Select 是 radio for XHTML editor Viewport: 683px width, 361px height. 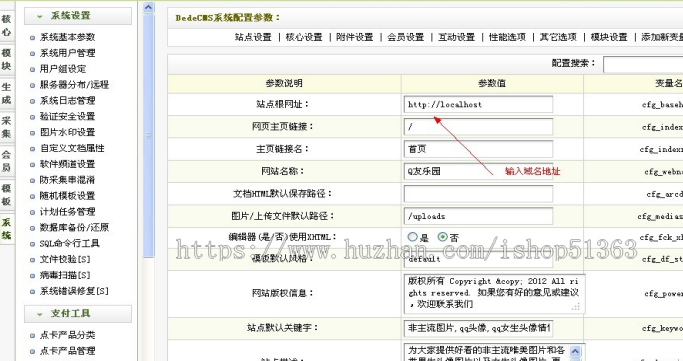click(413, 237)
